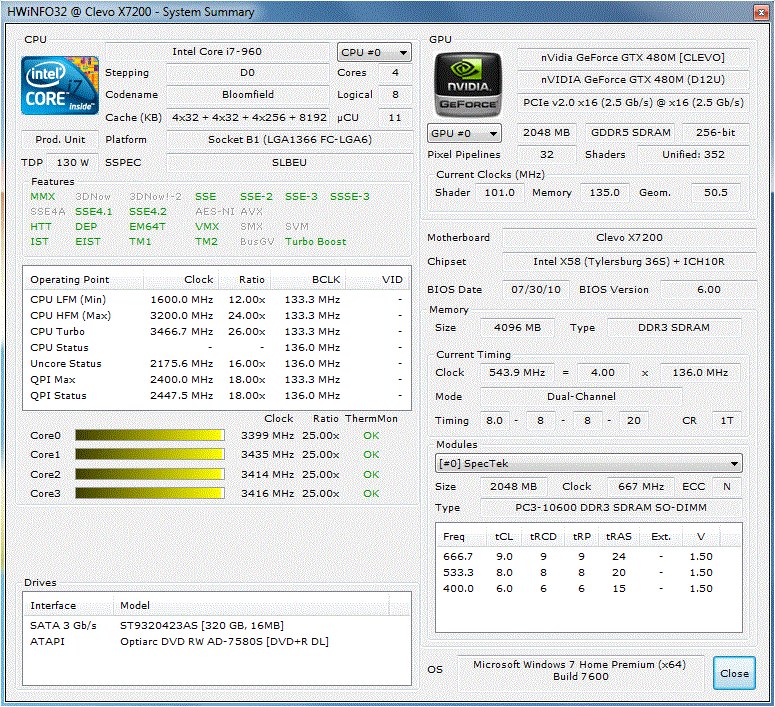Click the Core0 3399 MHz clock value

click(x=267, y=435)
